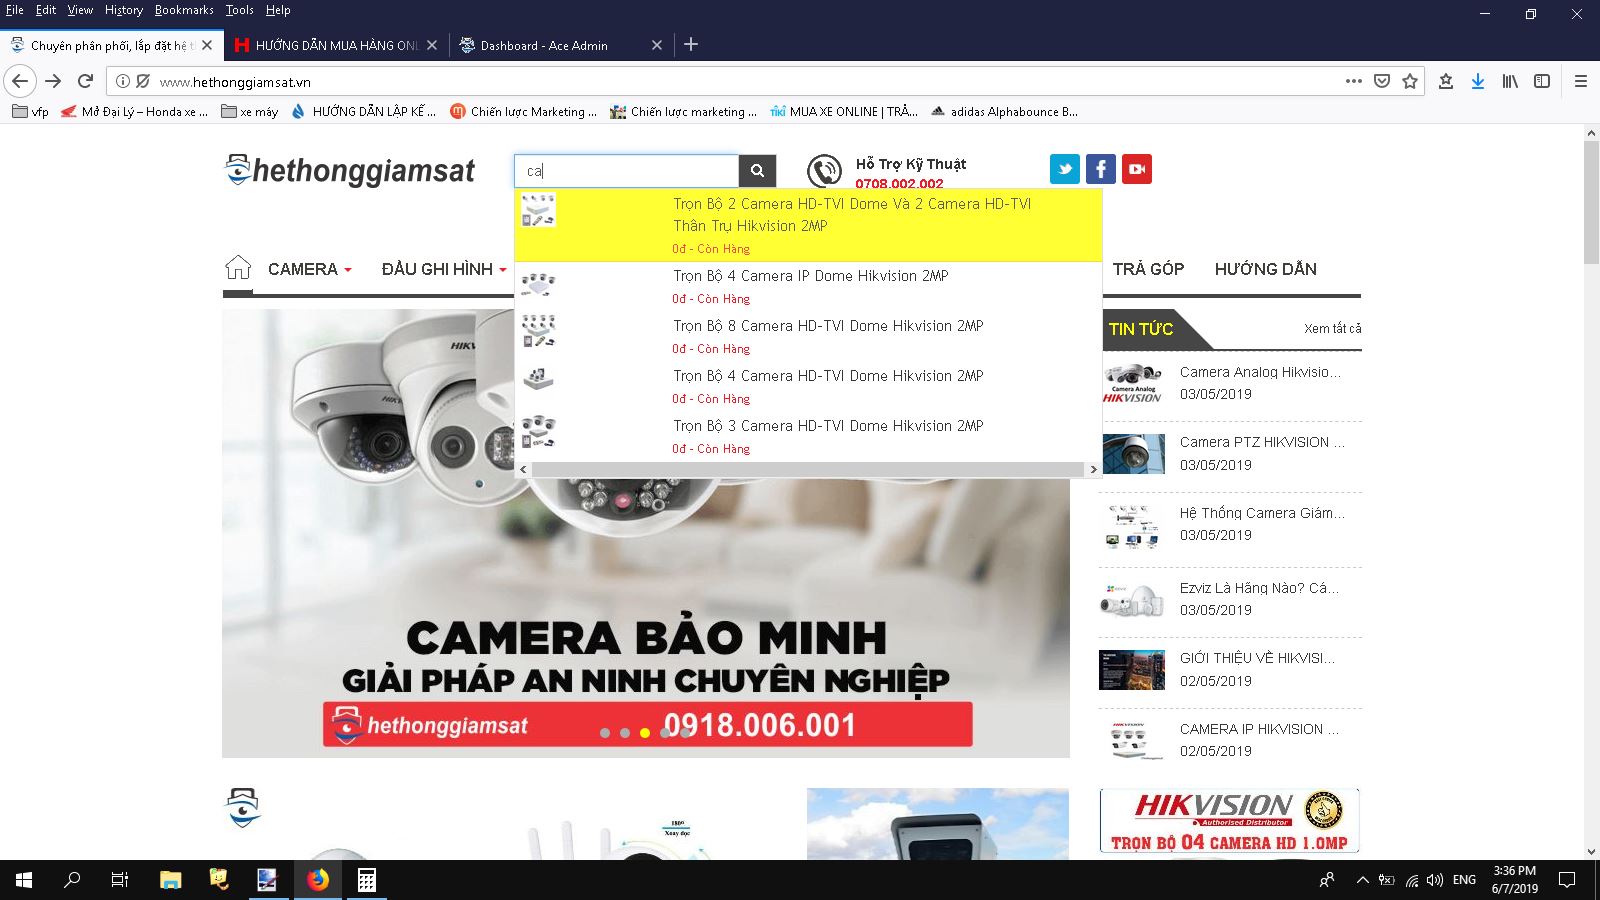Open the Tools menu
This screenshot has width=1600, height=900.
(x=239, y=10)
